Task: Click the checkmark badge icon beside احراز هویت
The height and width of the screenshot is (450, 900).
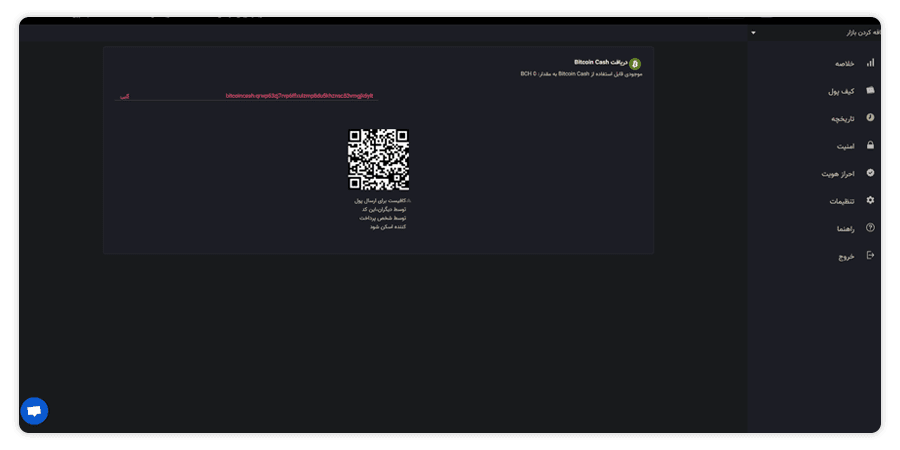Action: coord(870,173)
